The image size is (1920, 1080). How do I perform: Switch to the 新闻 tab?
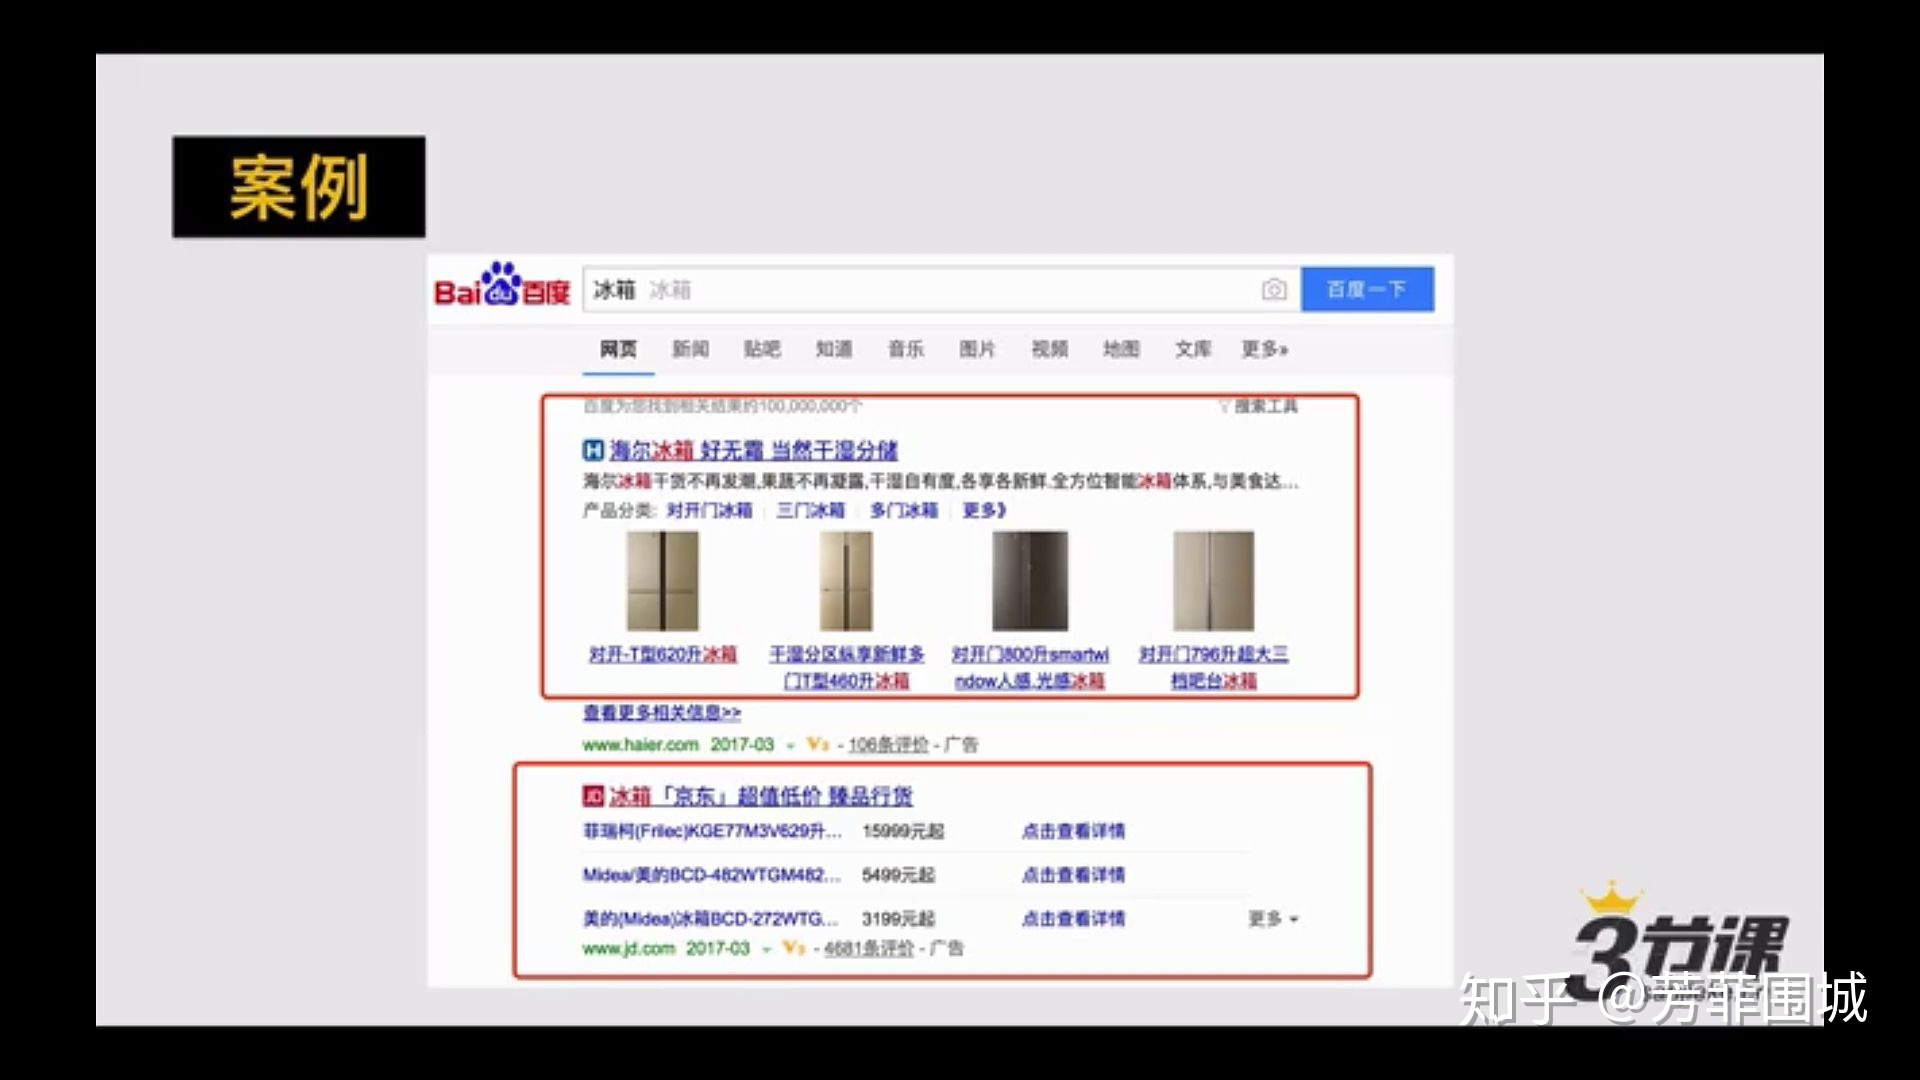pos(690,349)
